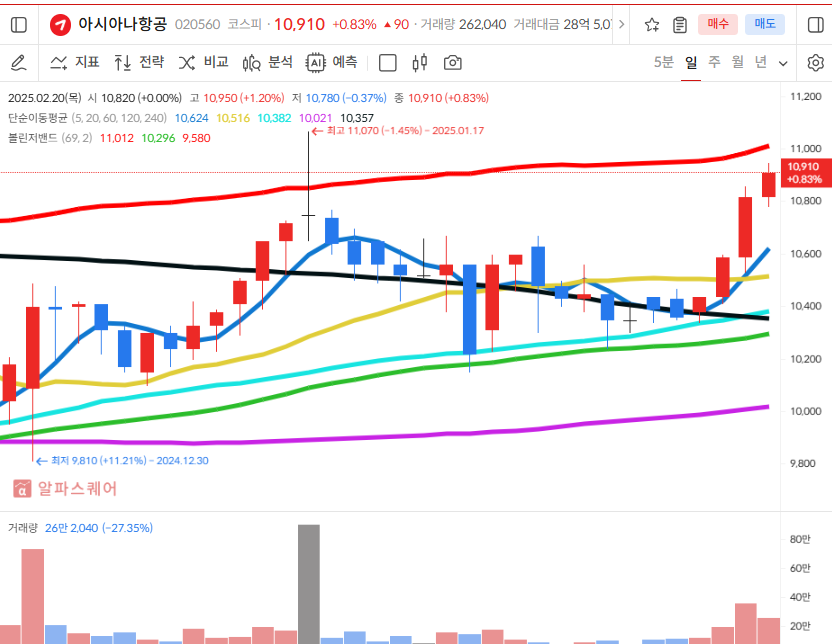Expand header info with right chevron

(621, 24)
